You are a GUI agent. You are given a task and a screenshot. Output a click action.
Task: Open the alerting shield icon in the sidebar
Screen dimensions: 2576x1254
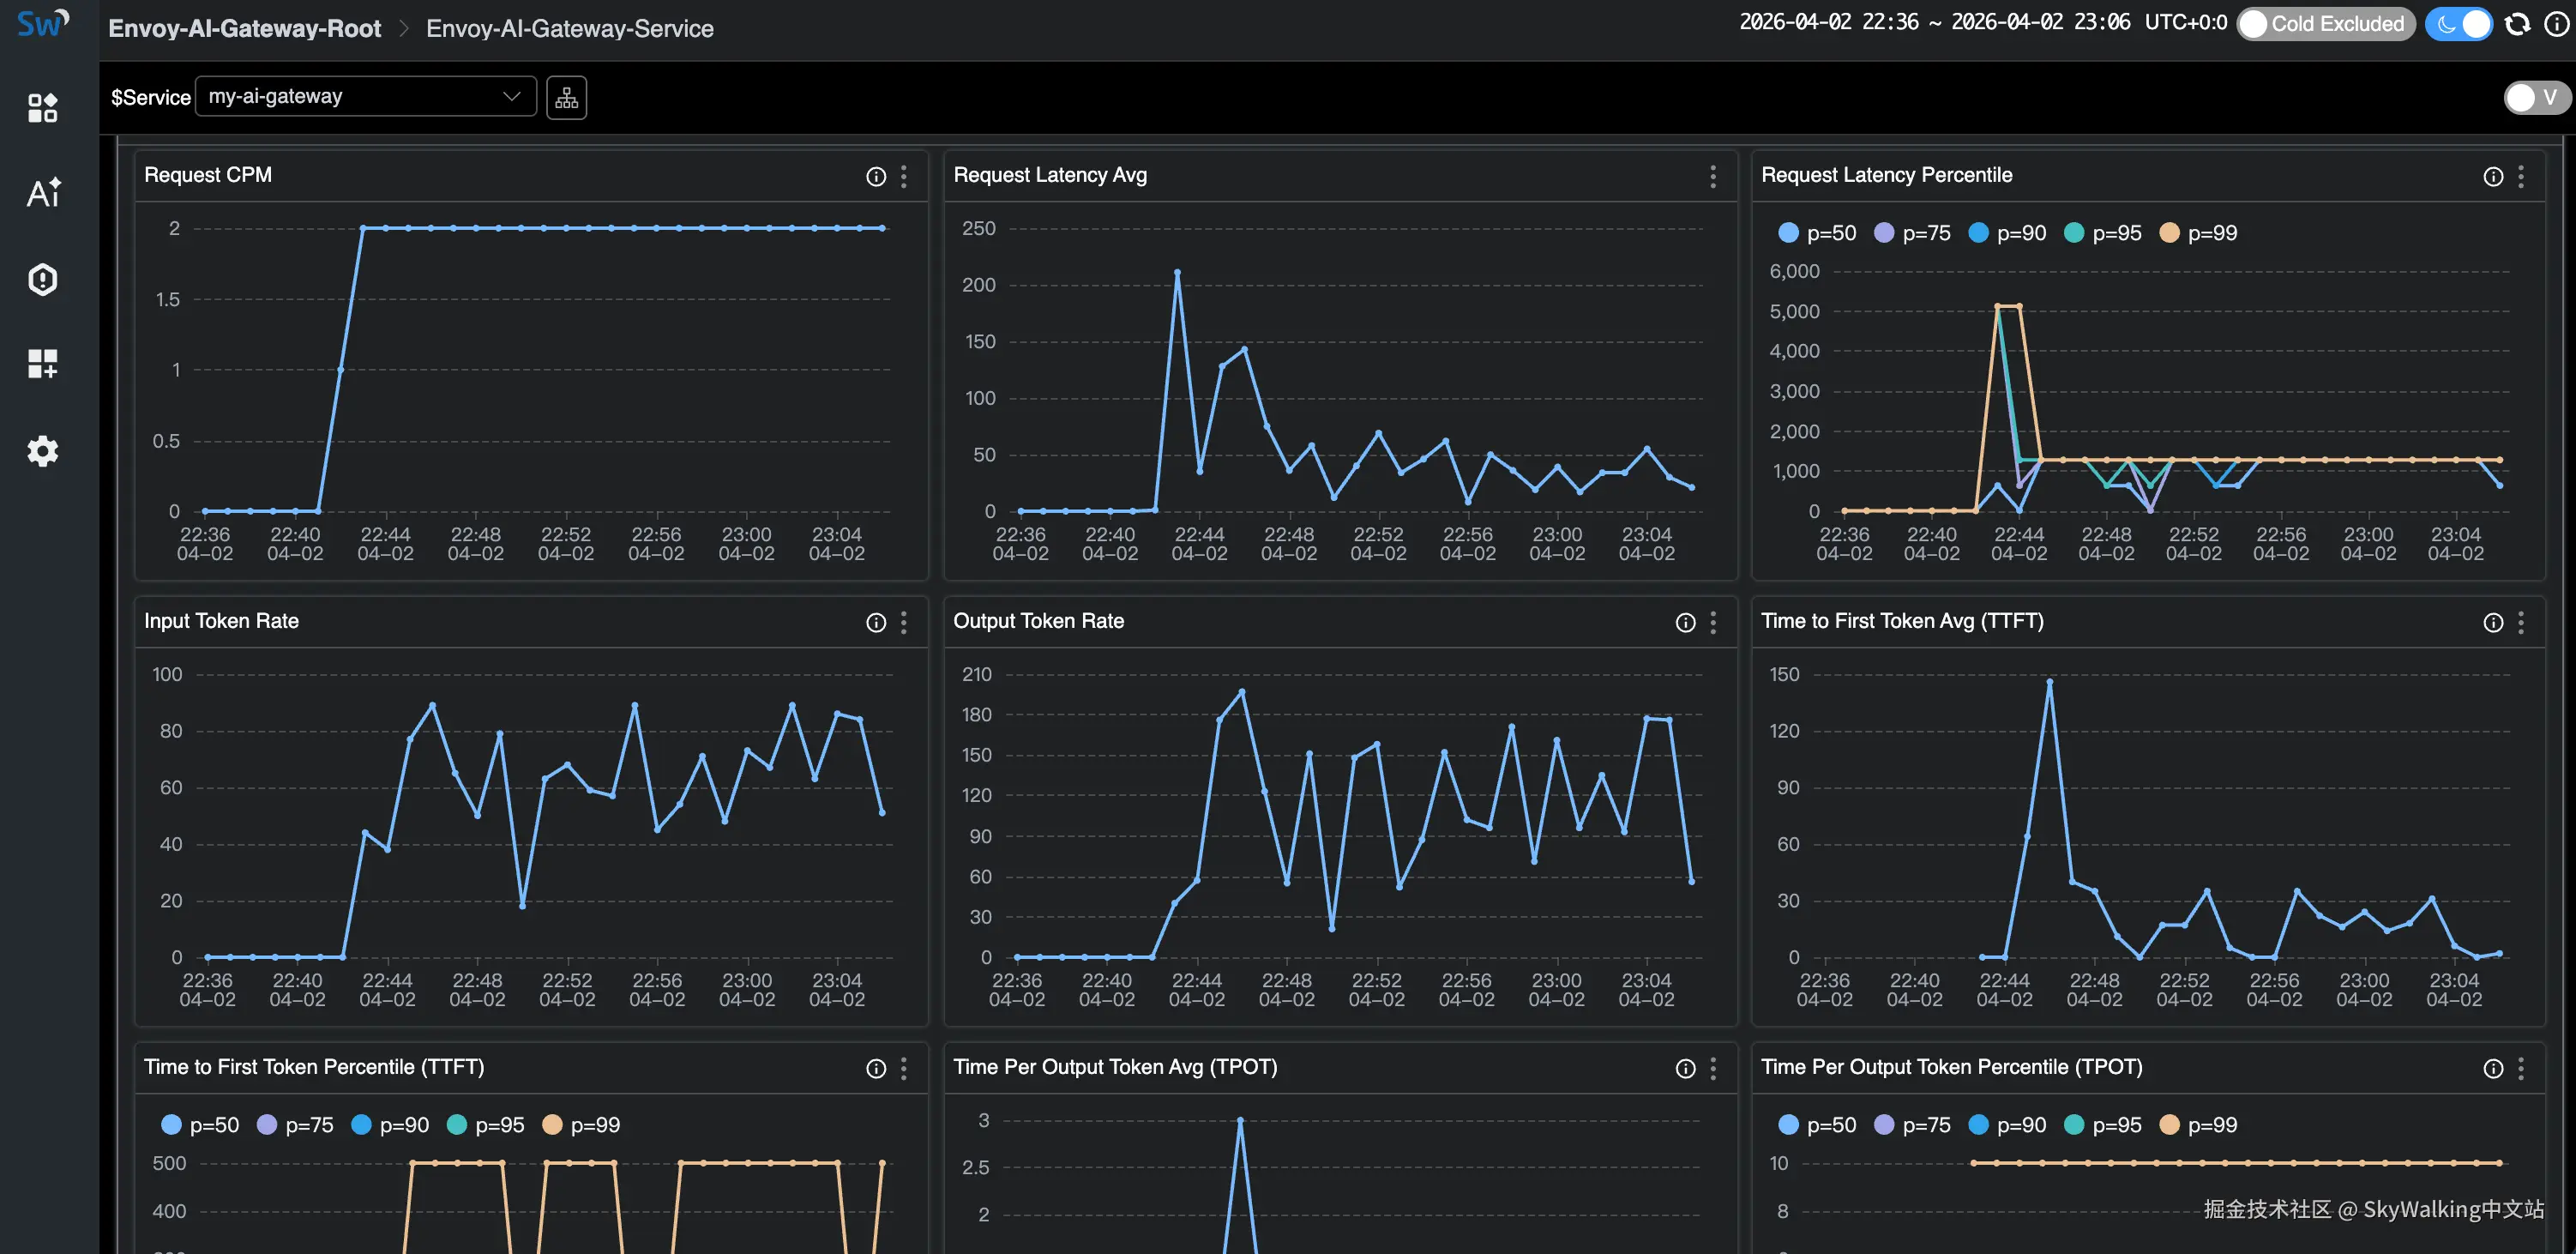pyautogui.click(x=42, y=279)
